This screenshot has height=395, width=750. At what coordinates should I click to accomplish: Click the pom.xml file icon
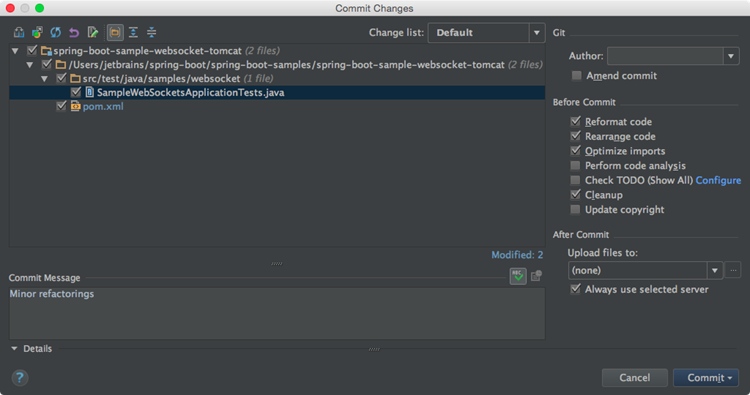pyautogui.click(x=76, y=106)
